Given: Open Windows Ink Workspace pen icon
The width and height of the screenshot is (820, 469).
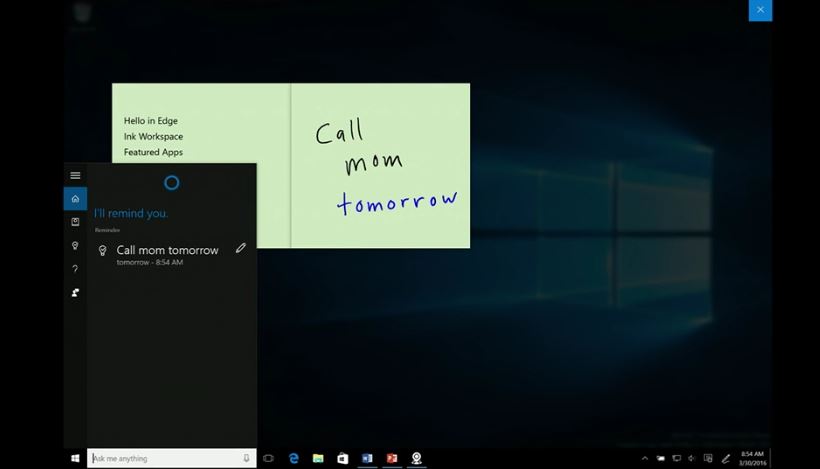Looking at the screenshot, I should click(726, 458).
